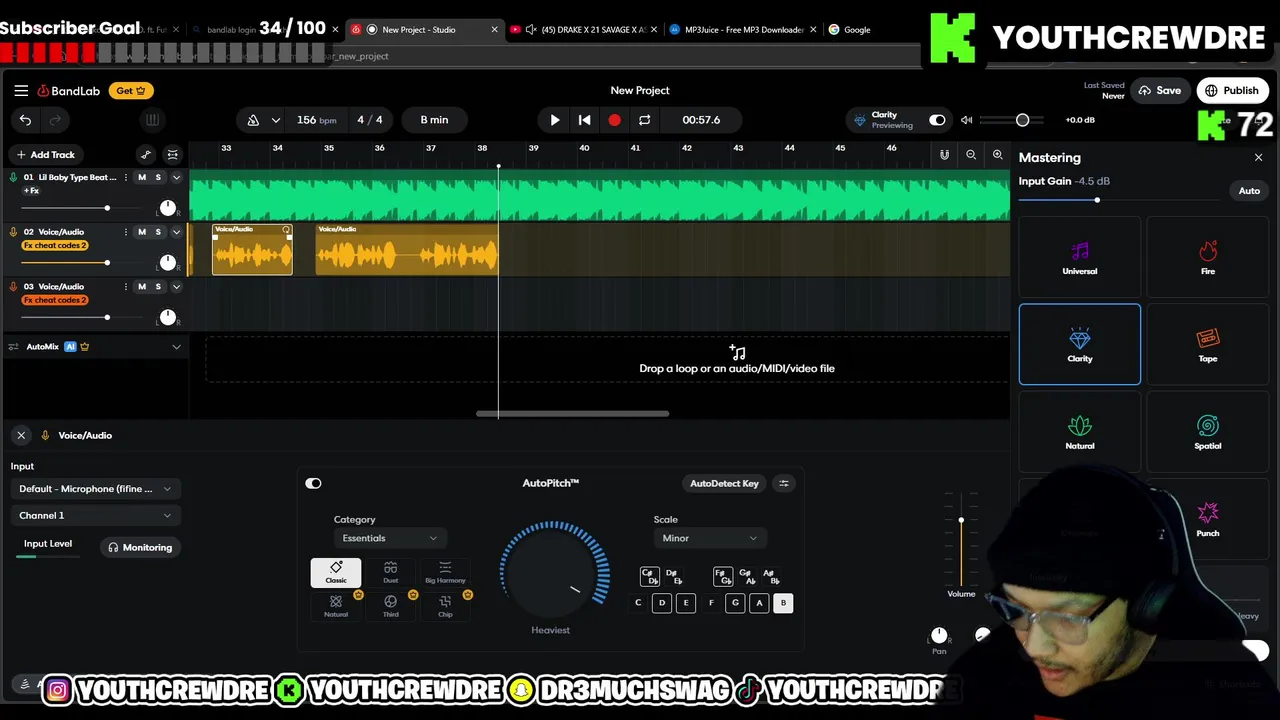
Task: Click the top bar master volume slider knob
Action: 1022,120
